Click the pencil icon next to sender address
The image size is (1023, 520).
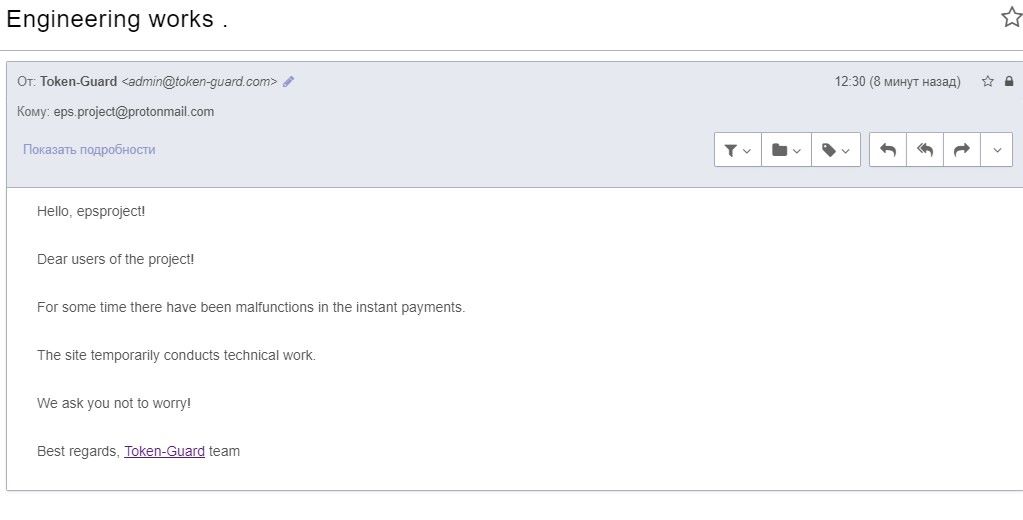[x=288, y=82]
